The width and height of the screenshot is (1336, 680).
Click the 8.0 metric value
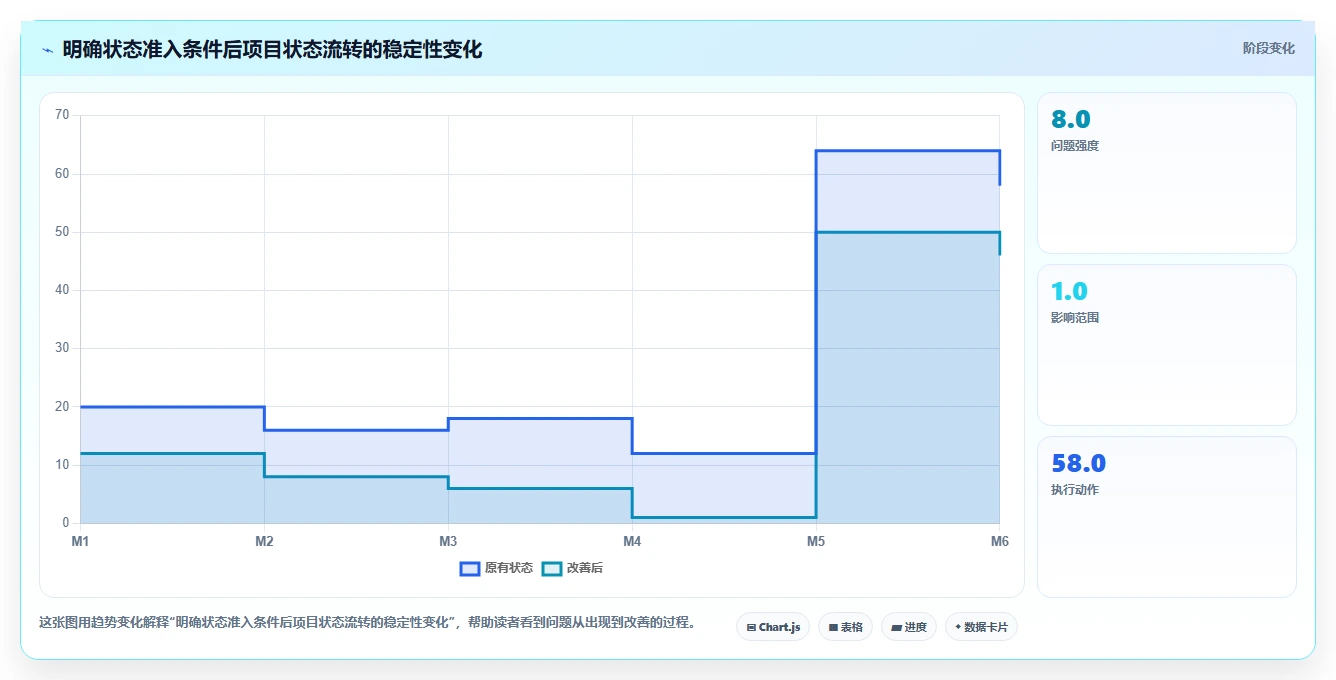point(1070,120)
